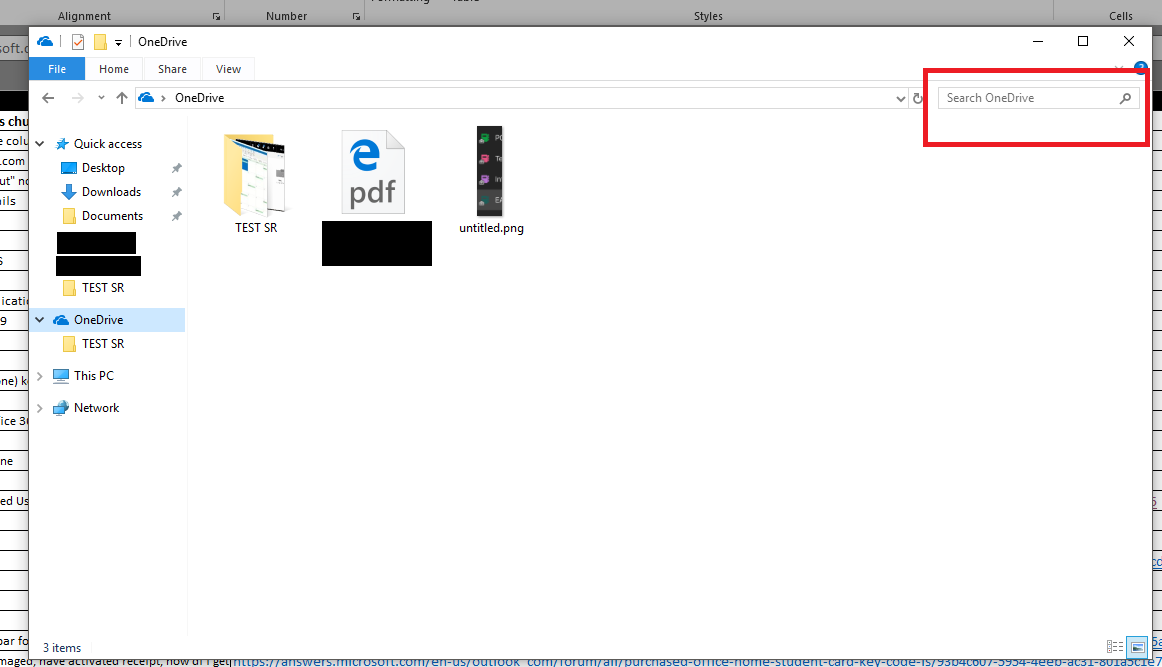The image size is (1162, 667).
Task: Click the Forward arrow button
Action: [78, 98]
